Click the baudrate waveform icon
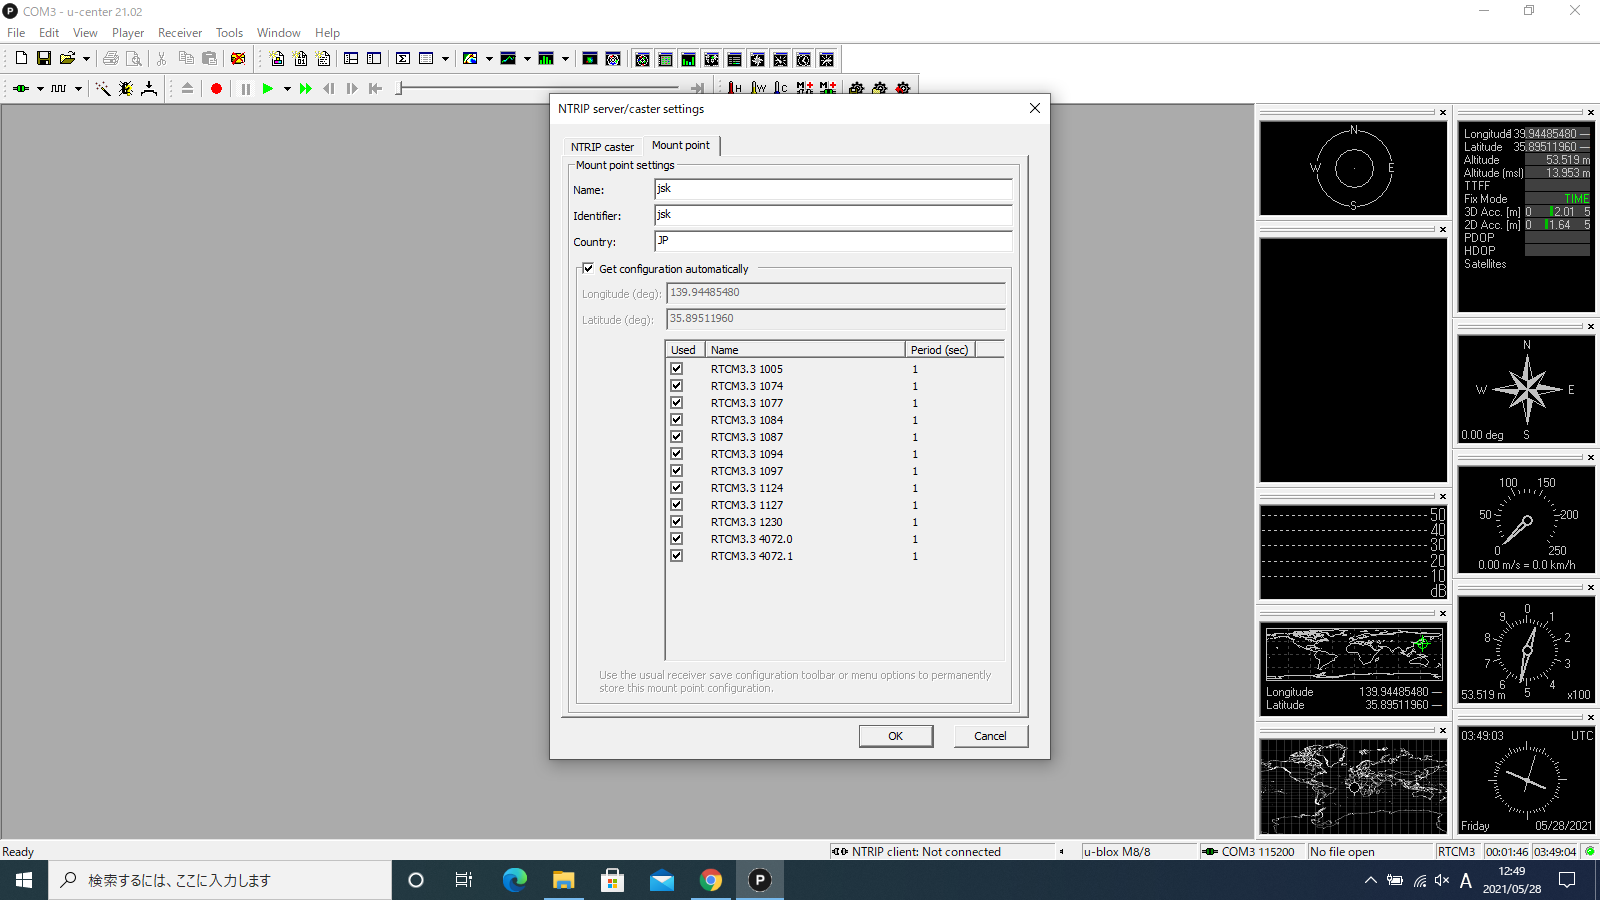Screen dimensions: 1600x900 (x=59, y=89)
